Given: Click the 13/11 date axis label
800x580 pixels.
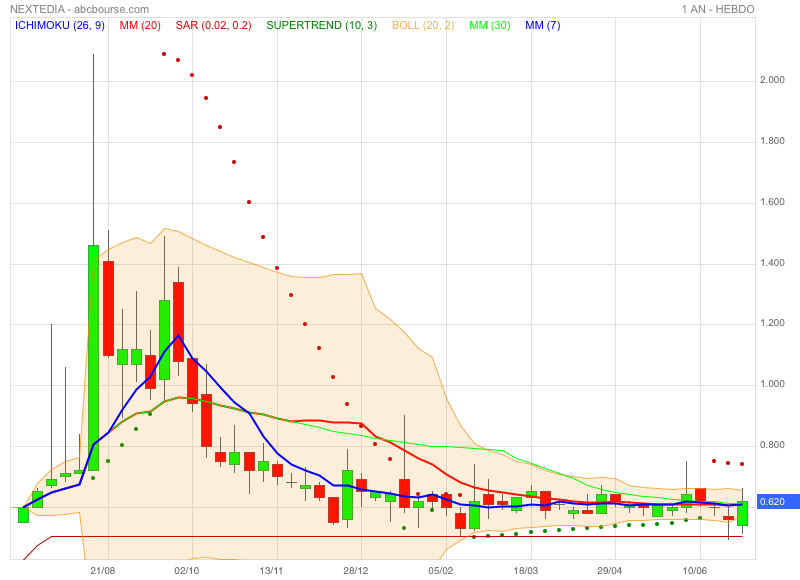Looking at the screenshot, I should [271, 570].
